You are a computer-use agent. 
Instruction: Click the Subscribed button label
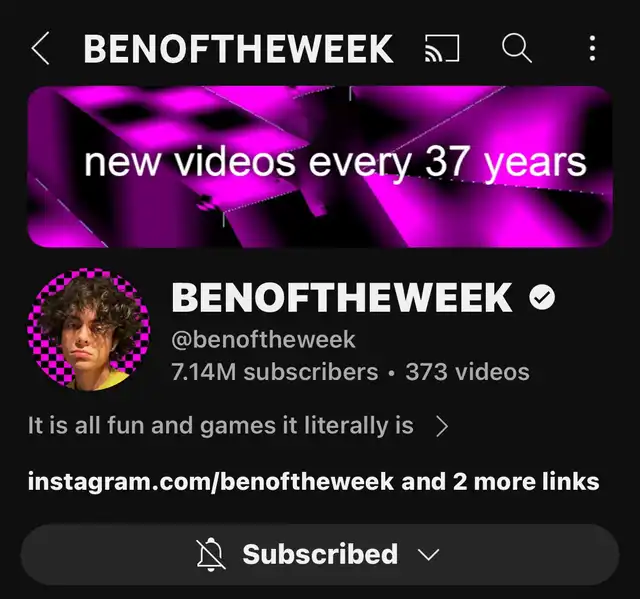click(320, 554)
